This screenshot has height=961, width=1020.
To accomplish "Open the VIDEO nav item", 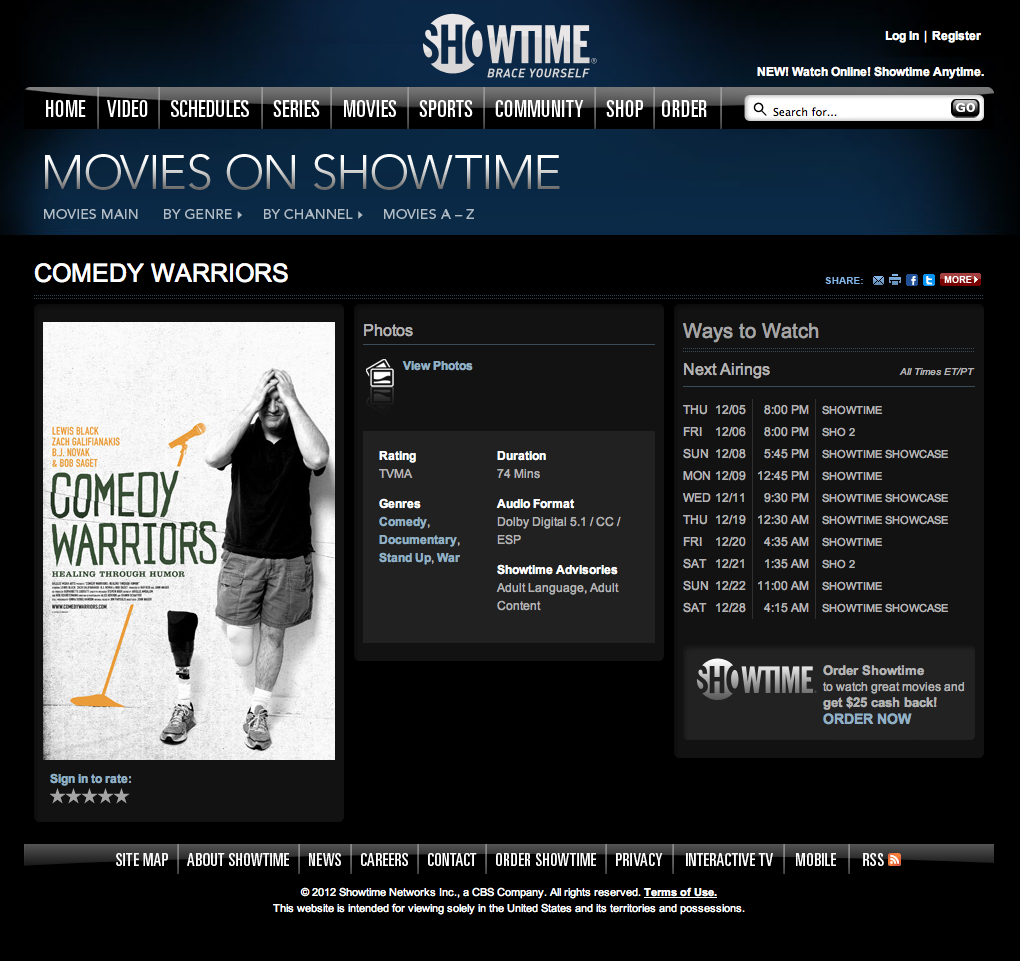I will [x=128, y=109].
